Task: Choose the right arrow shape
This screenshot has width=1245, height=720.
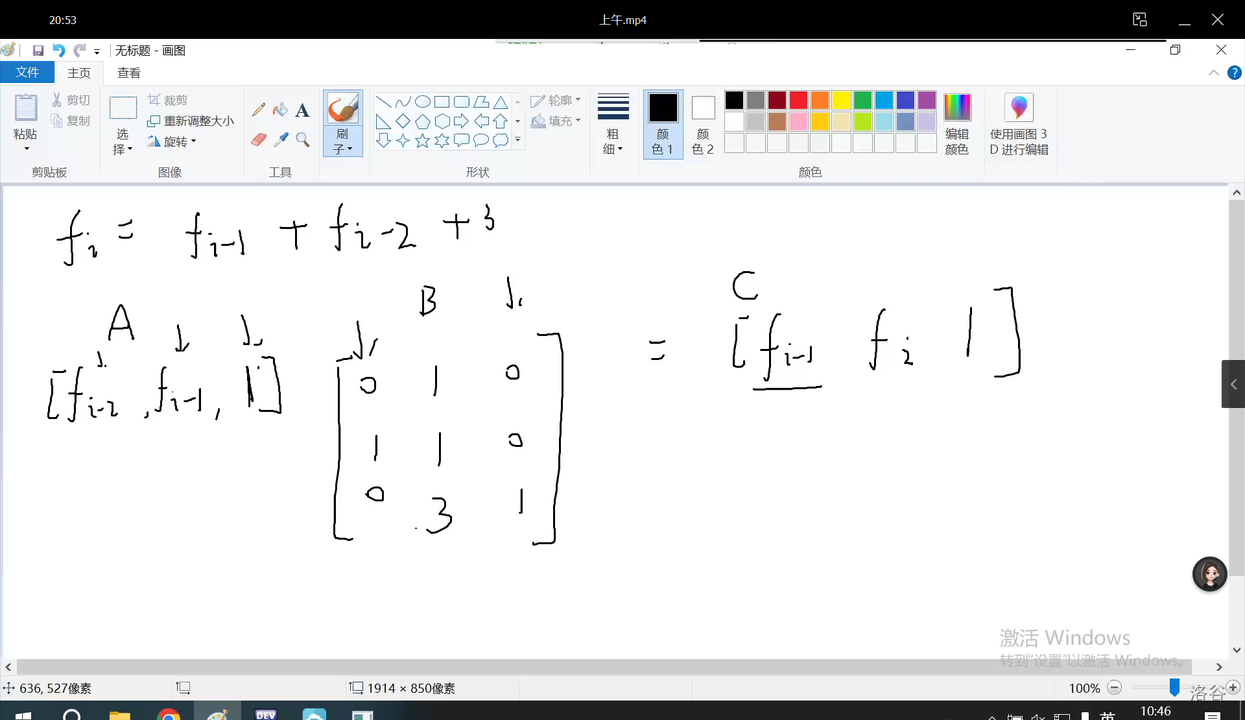Action: coord(462,121)
